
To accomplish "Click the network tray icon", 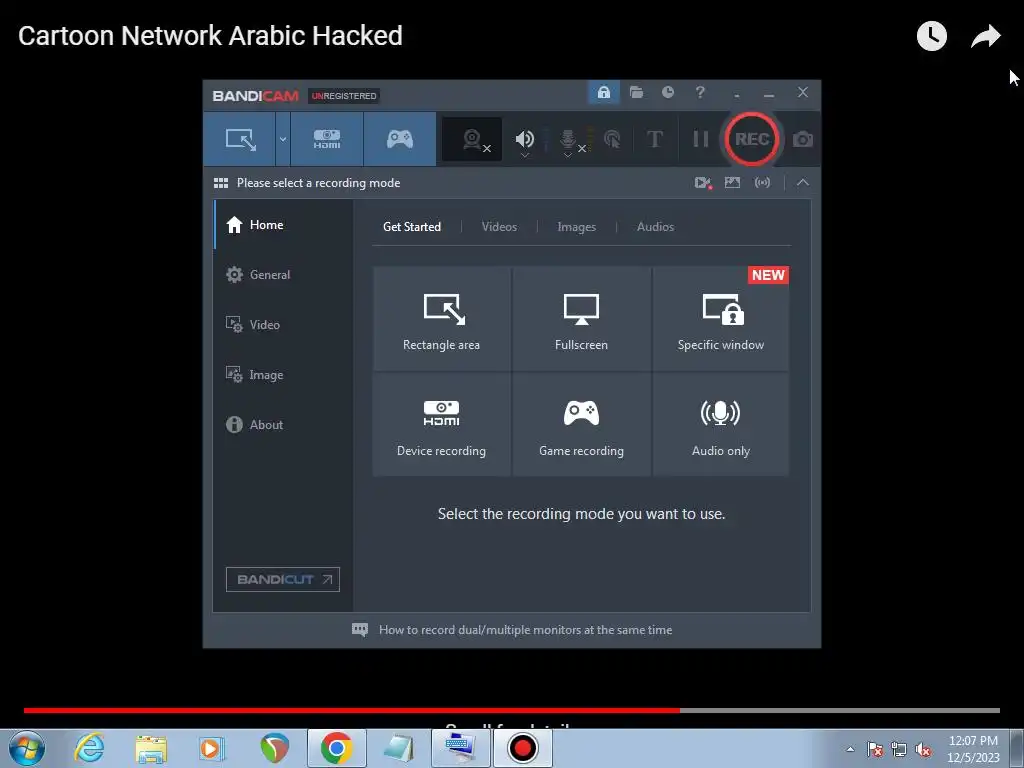I will tap(899, 750).
